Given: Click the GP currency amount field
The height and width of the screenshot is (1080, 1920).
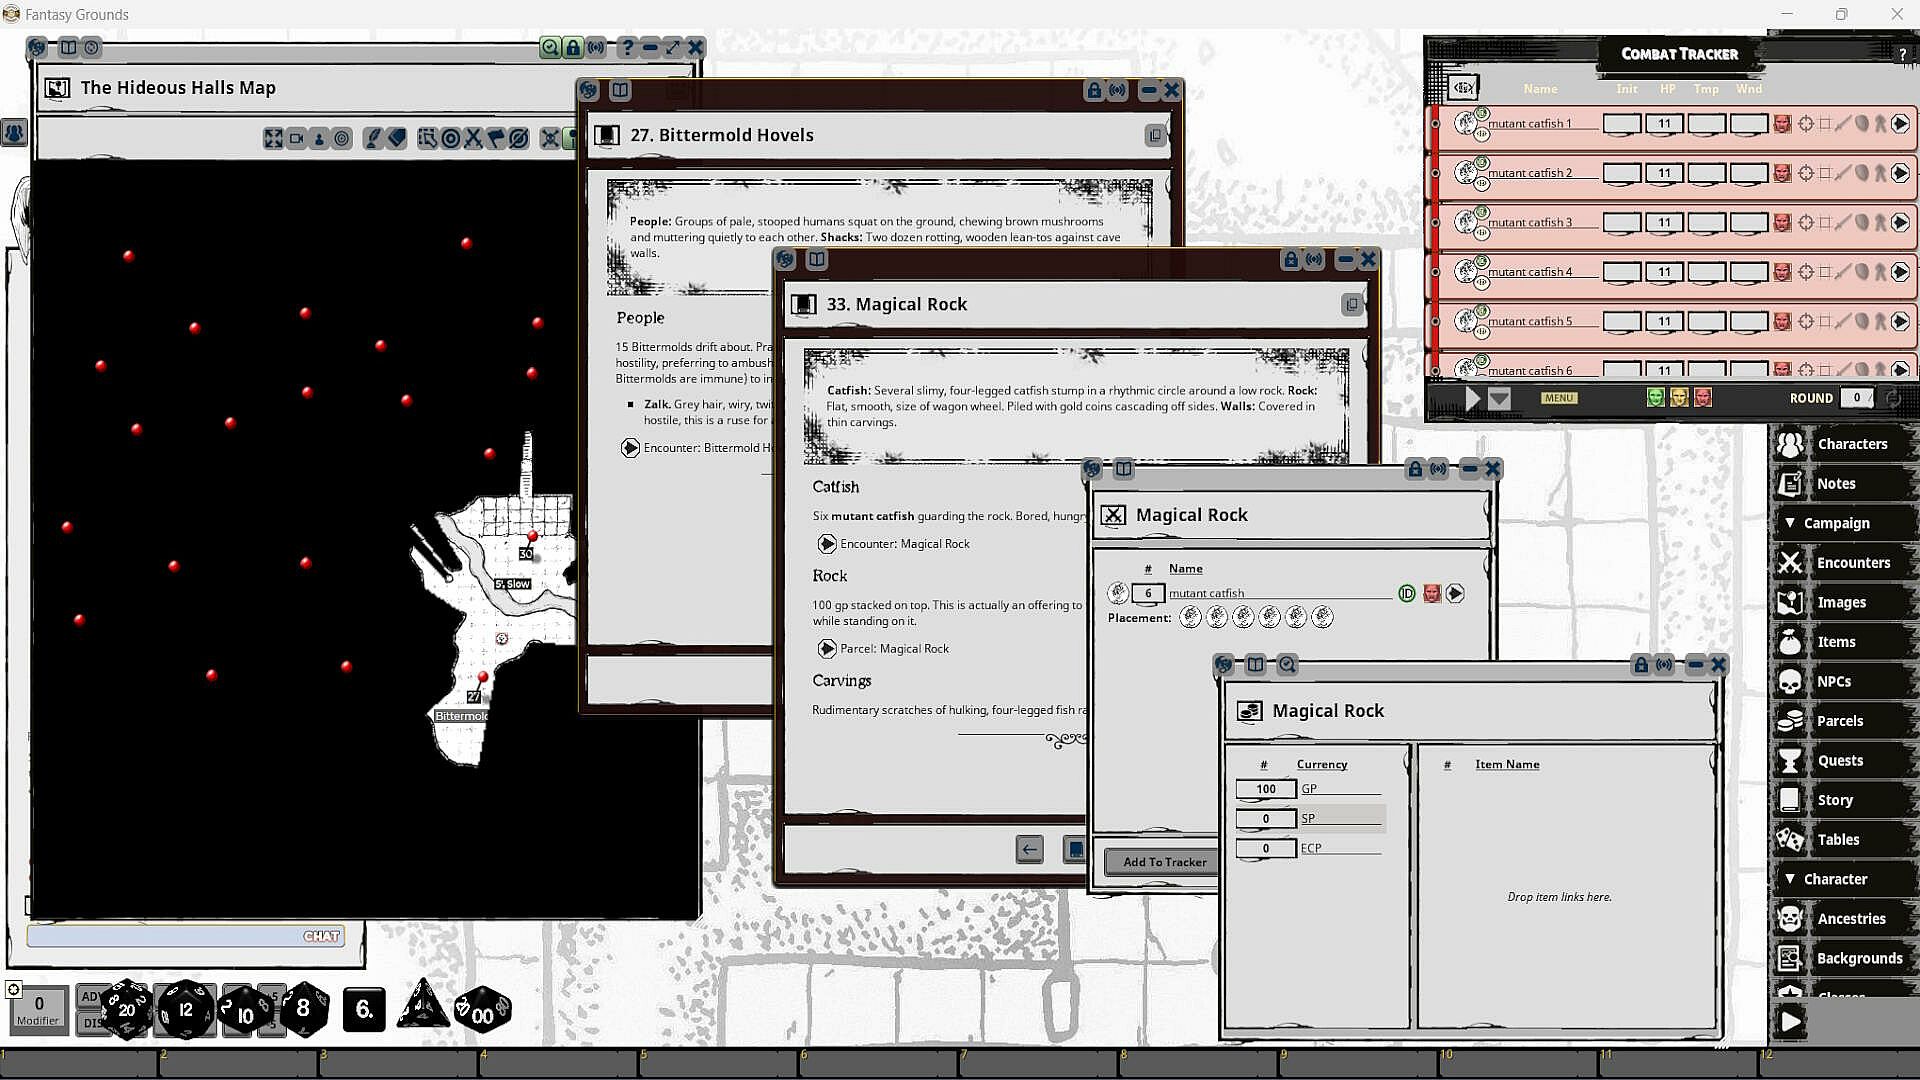Looking at the screenshot, I should tap(1265, 789).
